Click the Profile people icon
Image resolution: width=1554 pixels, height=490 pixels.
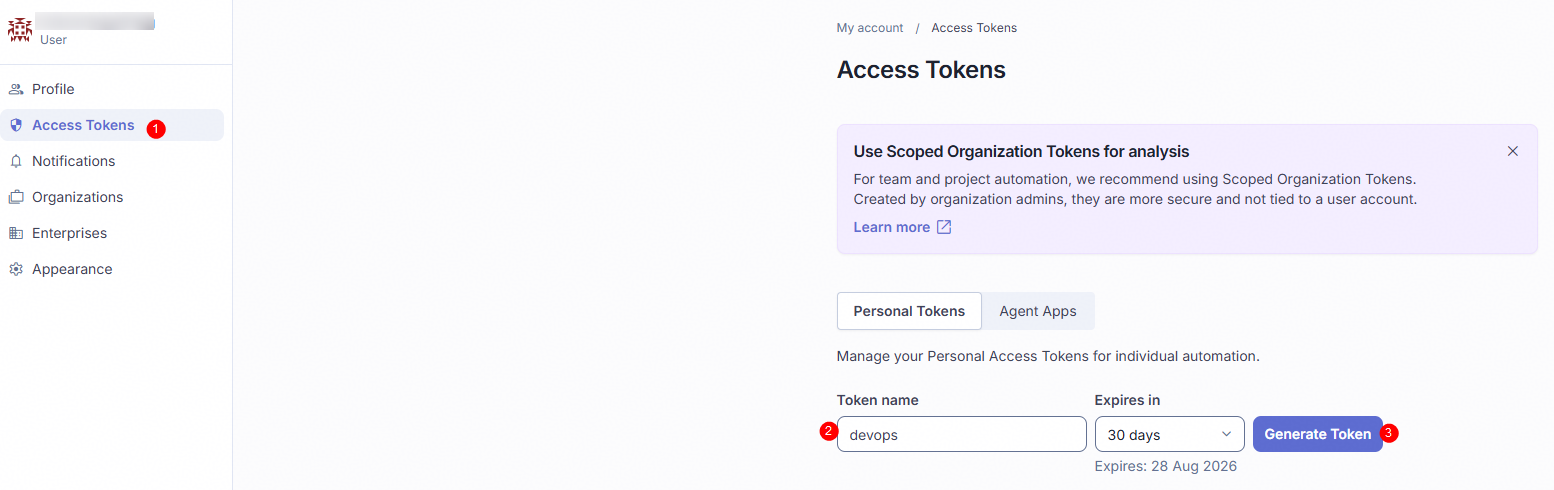click(16, 89)
